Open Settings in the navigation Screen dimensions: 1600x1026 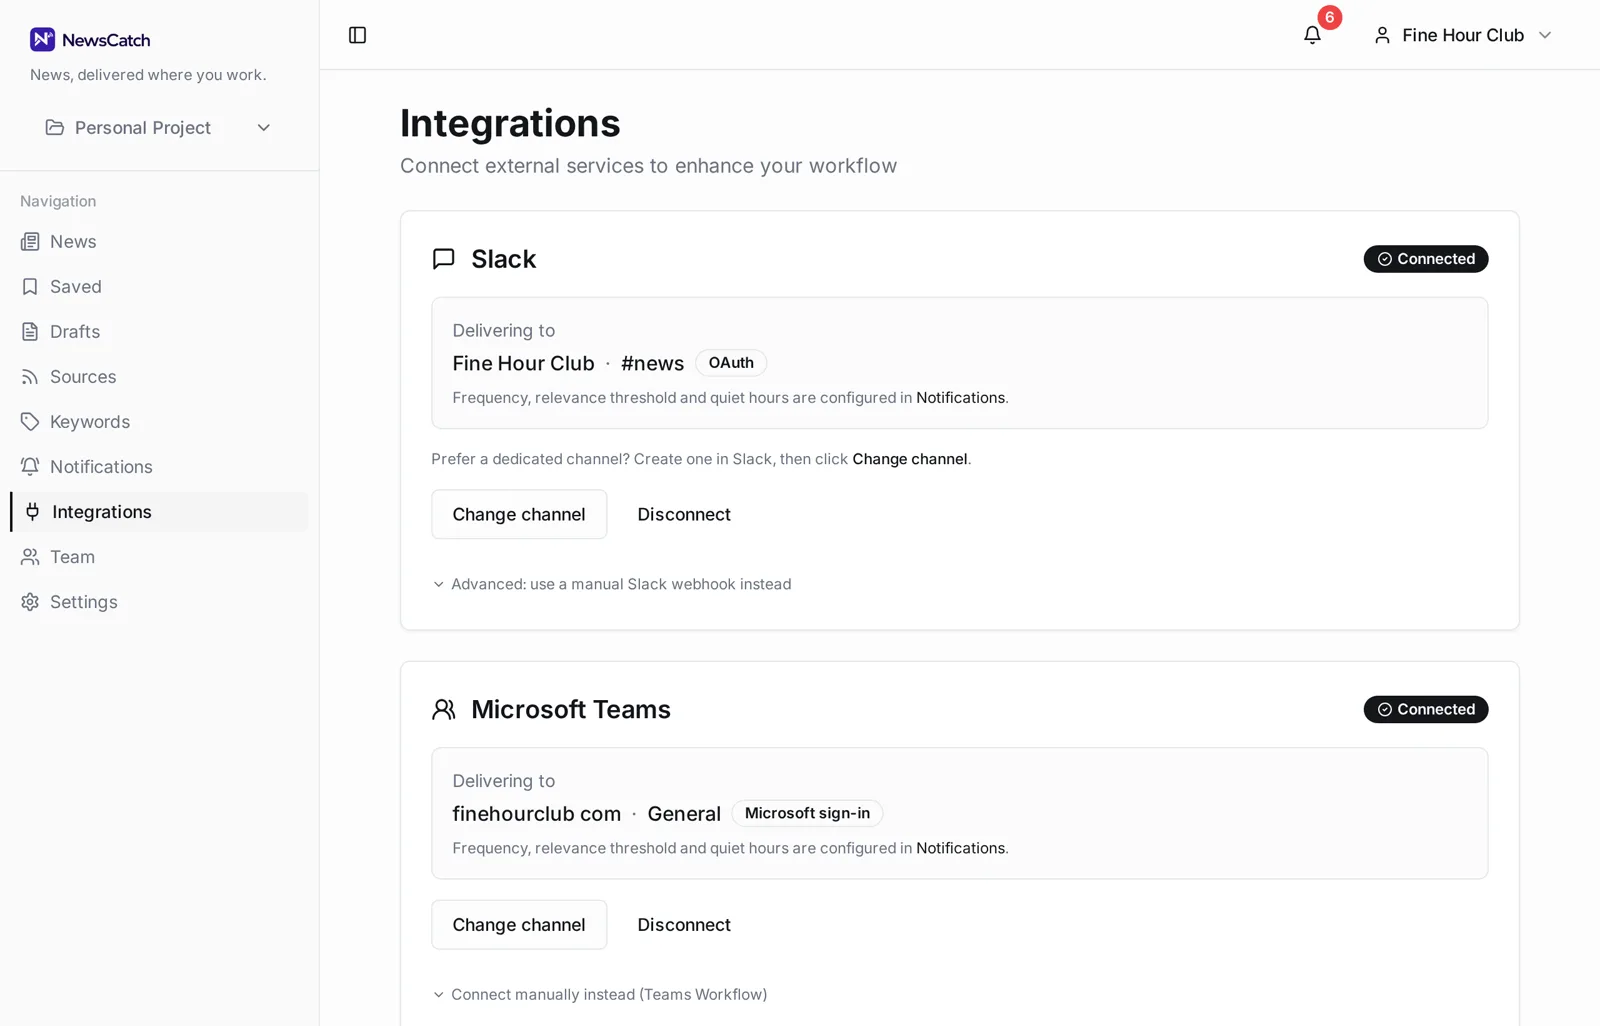click(159, 602)
